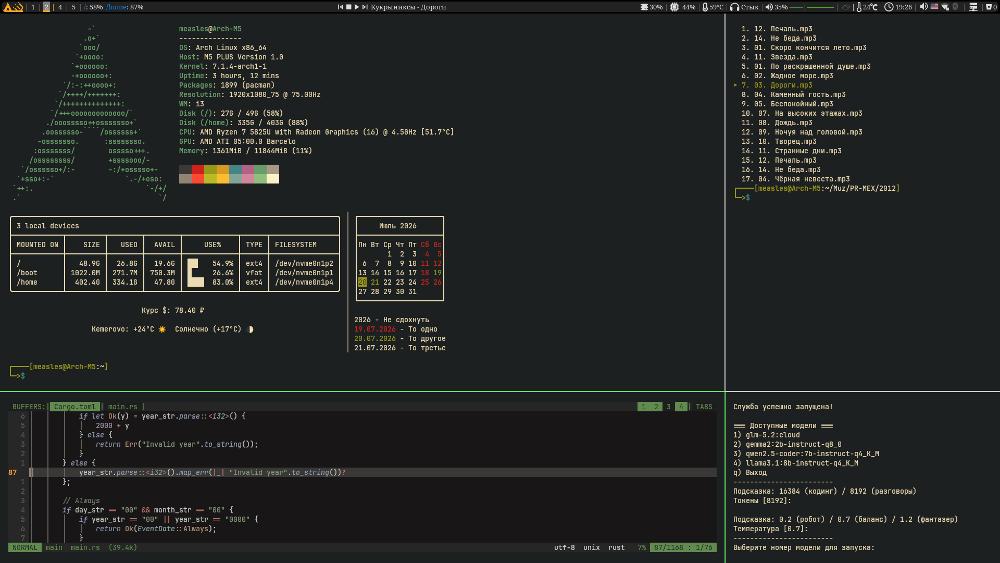The width and height of the screenshot is (1000, 563).
Task: Click the pink swatch in neofetch palette
Action: point(247,174)
